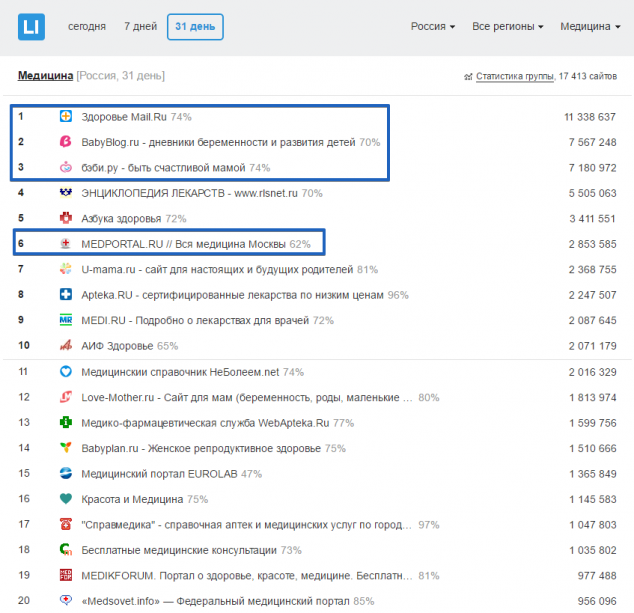This screenshot has width=634, height=613.
Task: Click the Справмедика telephone favicon
Action: pyautogui.click(x=66, y=524)
